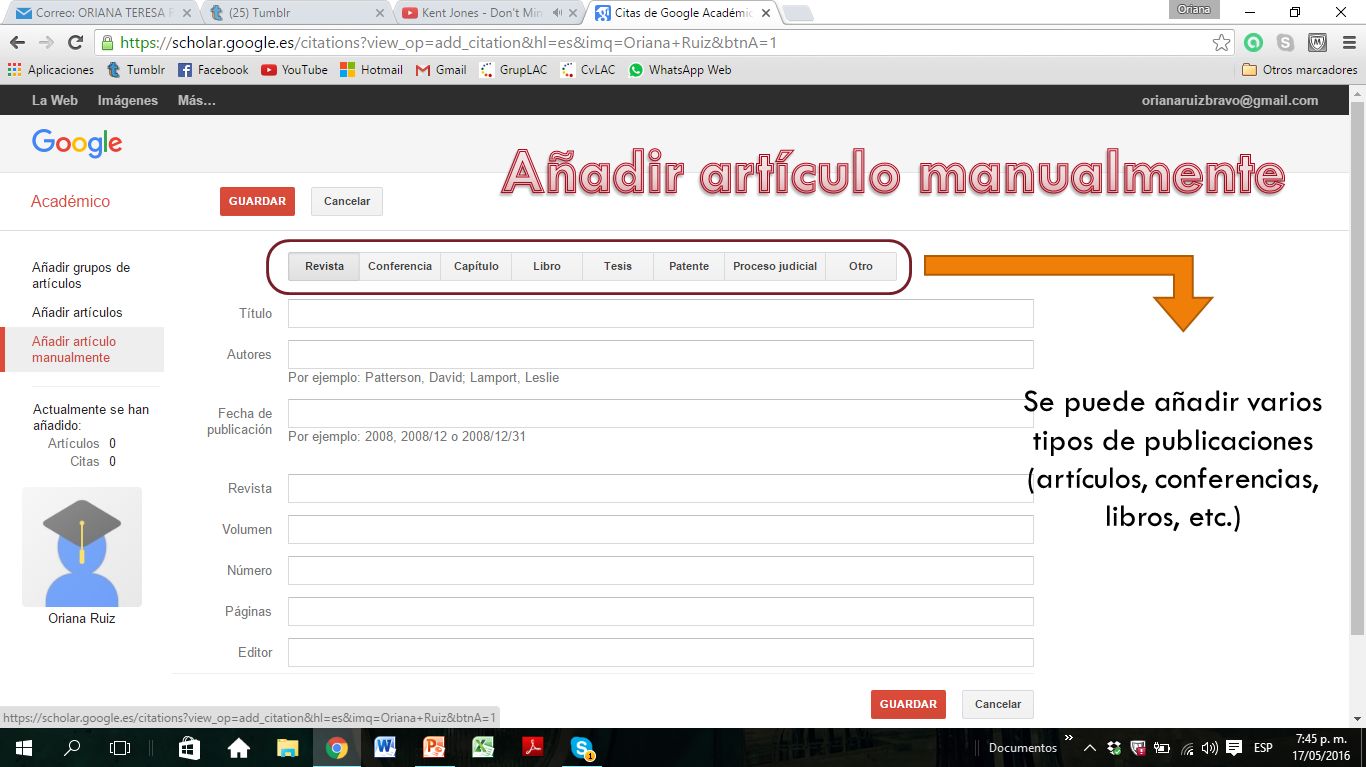Viewport: 1366px width, 767px height.
Task: Click the Académico link
Action: tap(70, 201)
